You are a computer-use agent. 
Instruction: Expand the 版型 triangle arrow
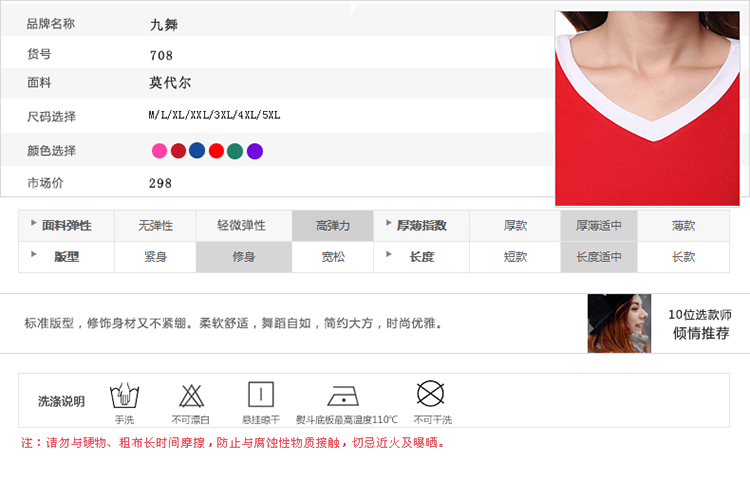point(33,254)
